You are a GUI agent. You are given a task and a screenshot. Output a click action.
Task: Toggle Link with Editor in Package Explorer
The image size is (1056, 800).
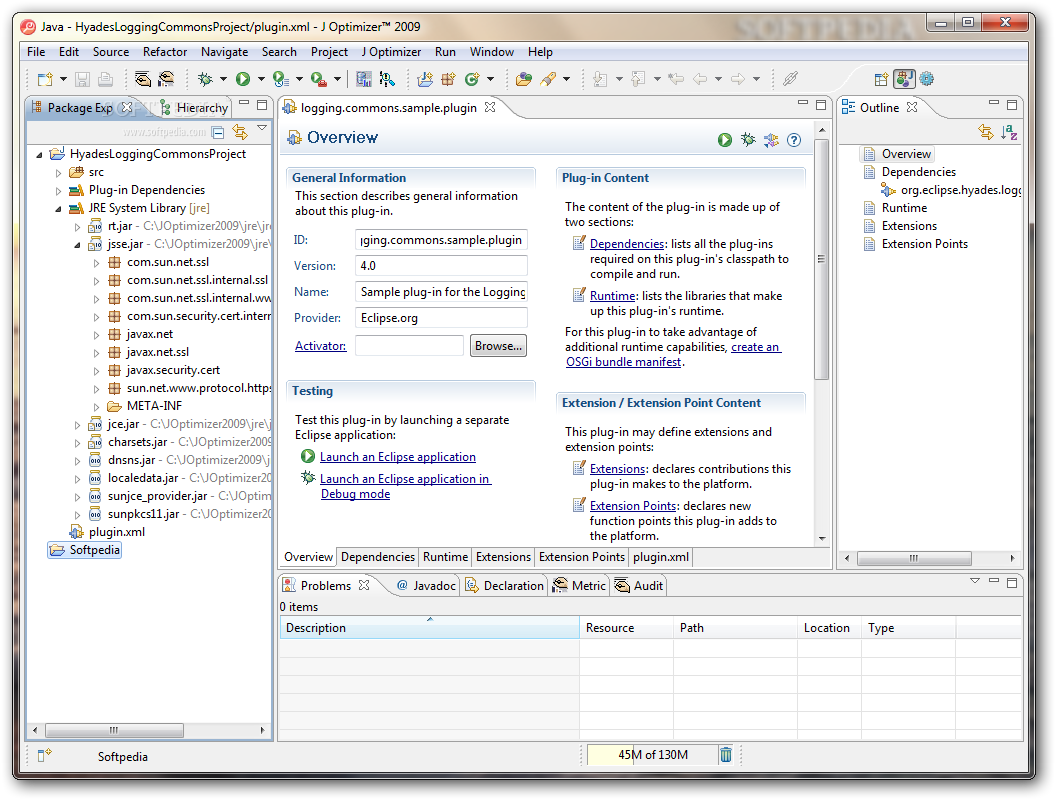point(240,132)
